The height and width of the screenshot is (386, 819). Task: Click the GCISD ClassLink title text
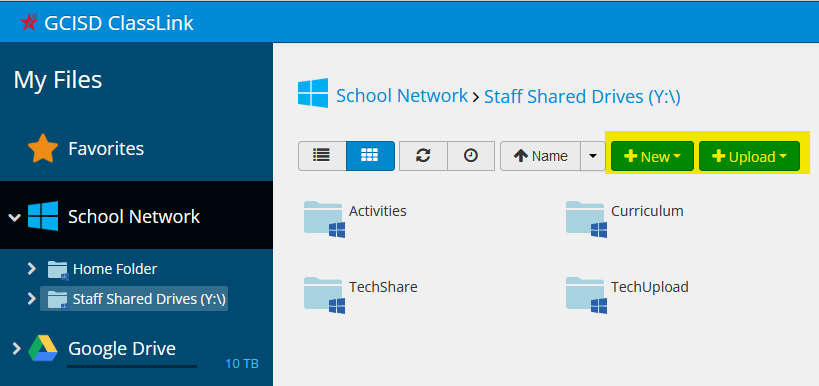(x=119, y=22)
